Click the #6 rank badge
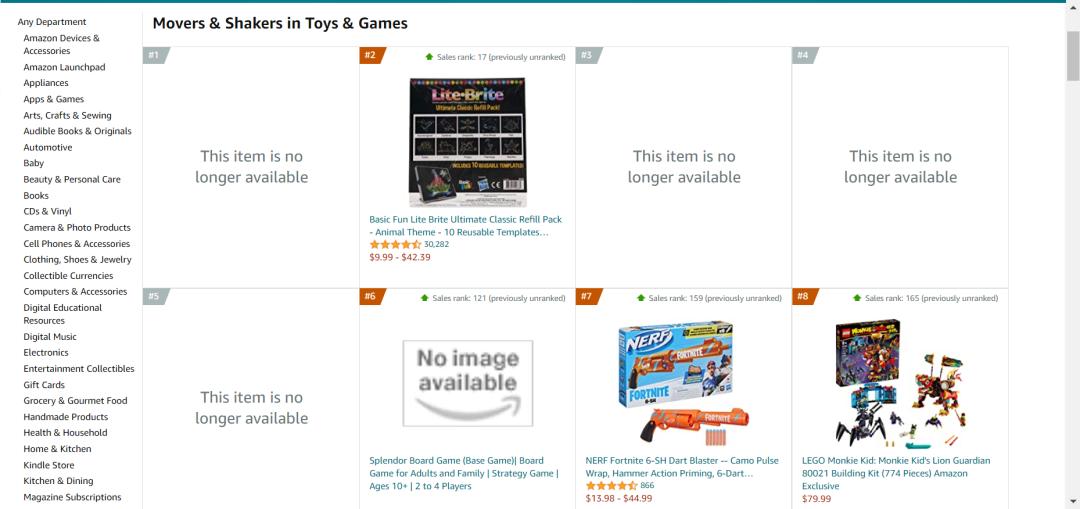Image resolution: width=1080 pixels, height=509 pixels. pyautogui.click(x=372, y=297)
